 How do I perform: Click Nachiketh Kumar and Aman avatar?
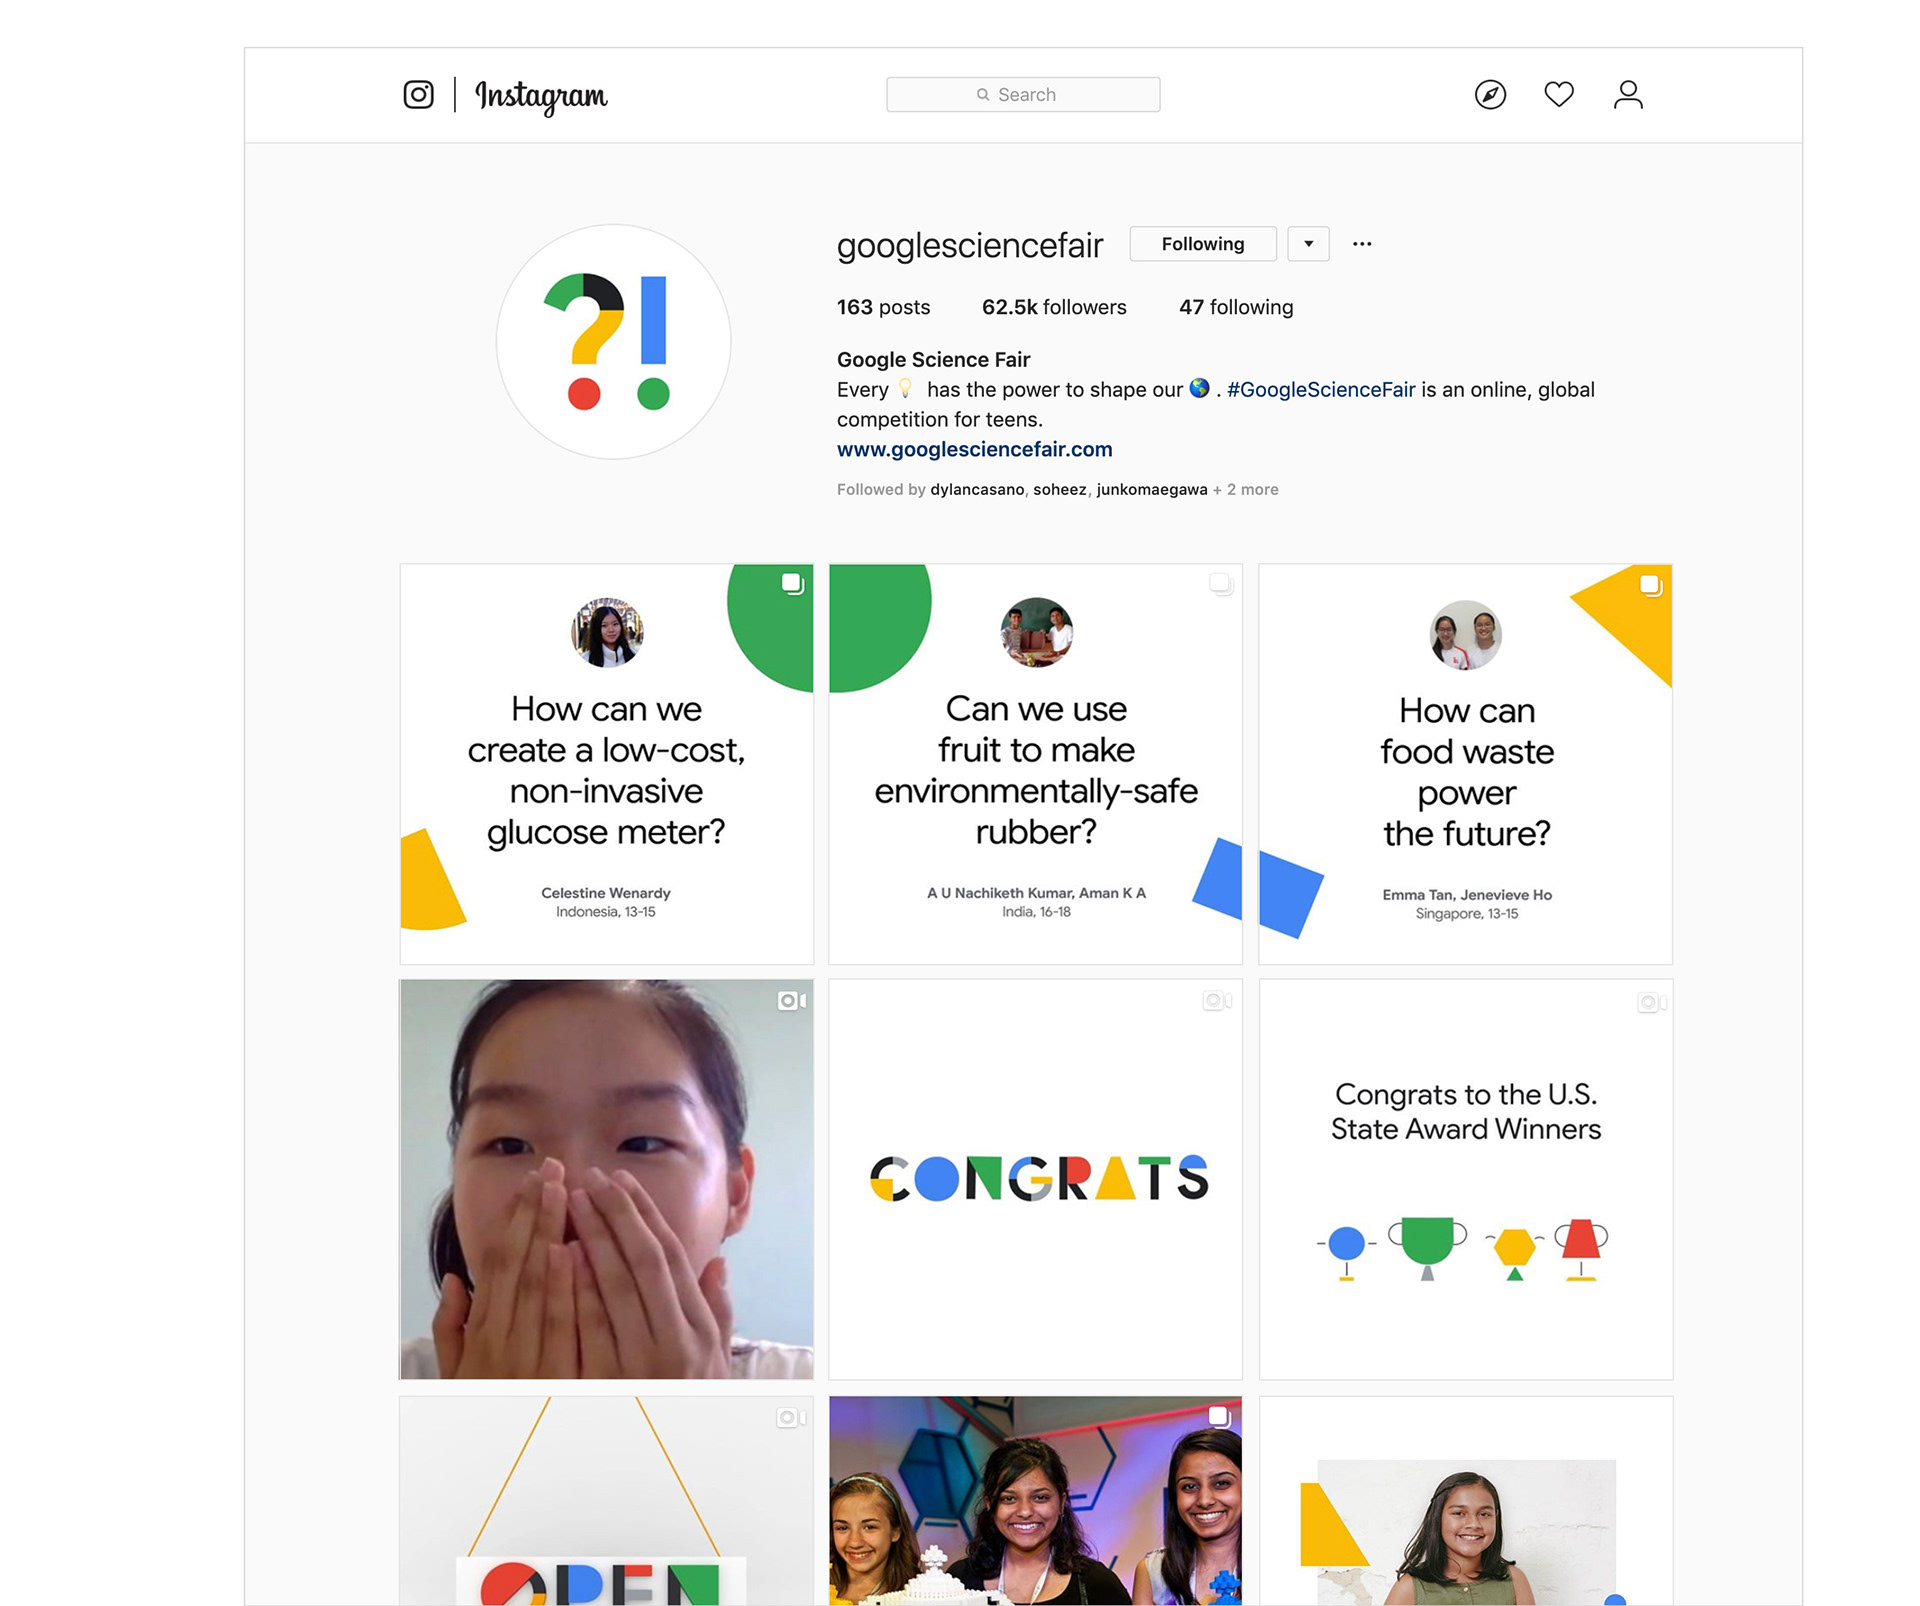(x=1037, y=632)
